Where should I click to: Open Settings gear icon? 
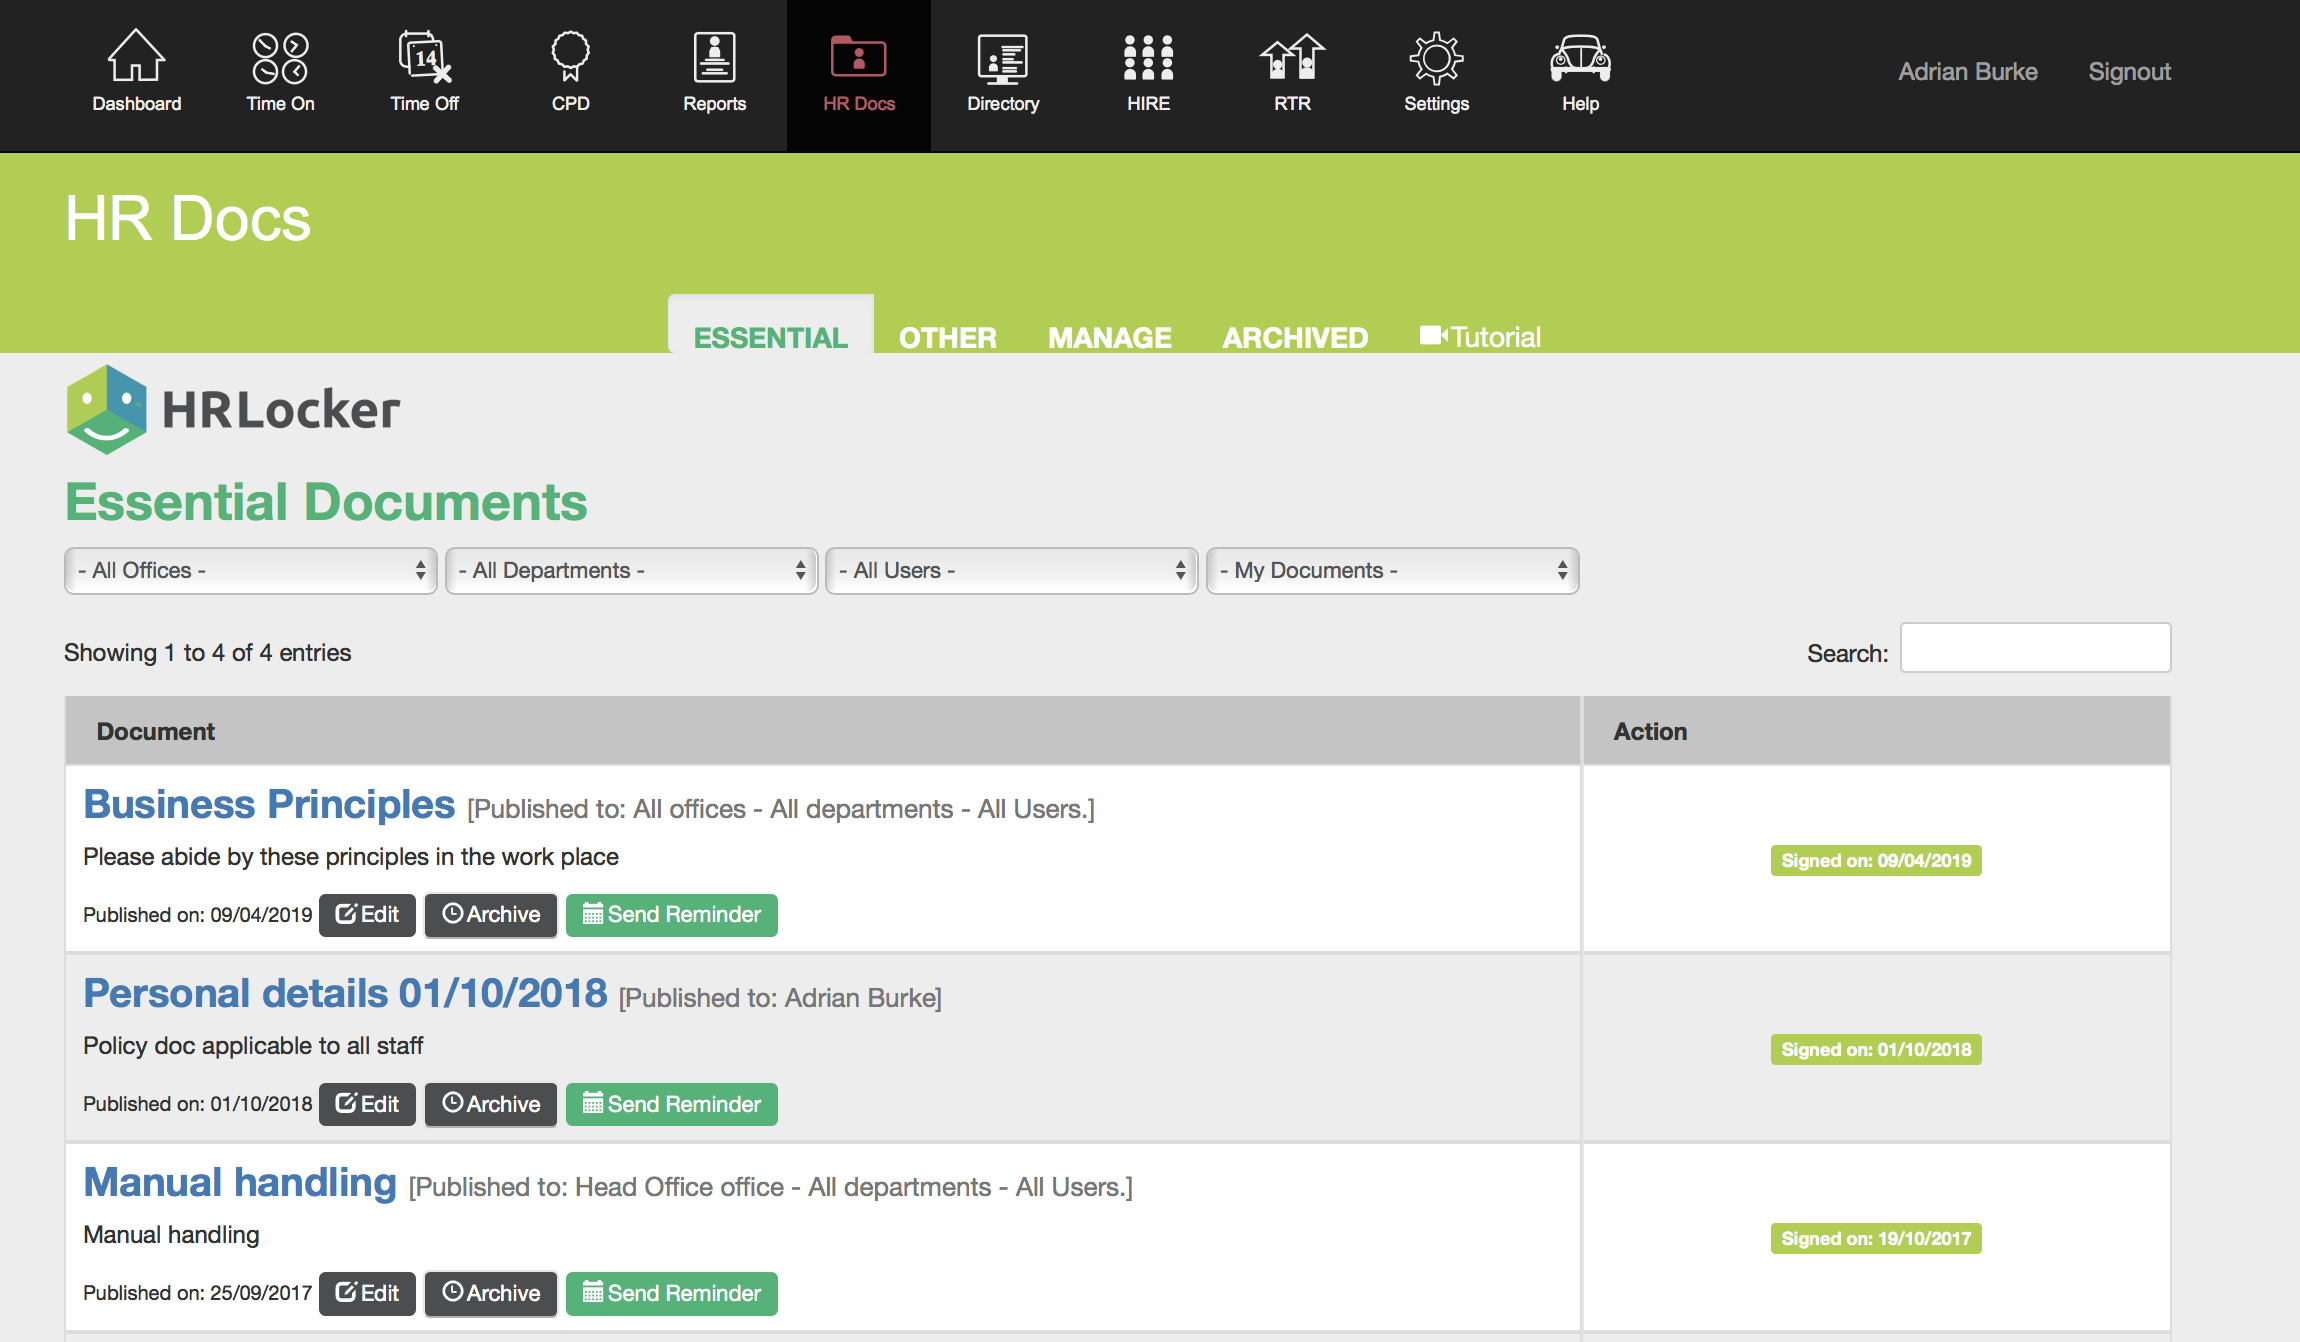(1436, 58)
